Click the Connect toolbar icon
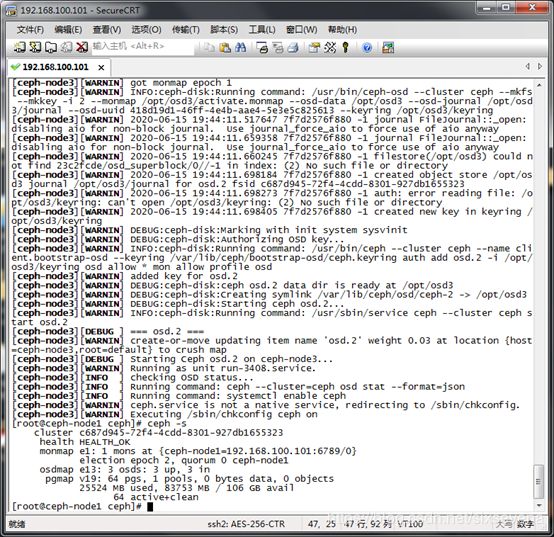 (19, 47)
